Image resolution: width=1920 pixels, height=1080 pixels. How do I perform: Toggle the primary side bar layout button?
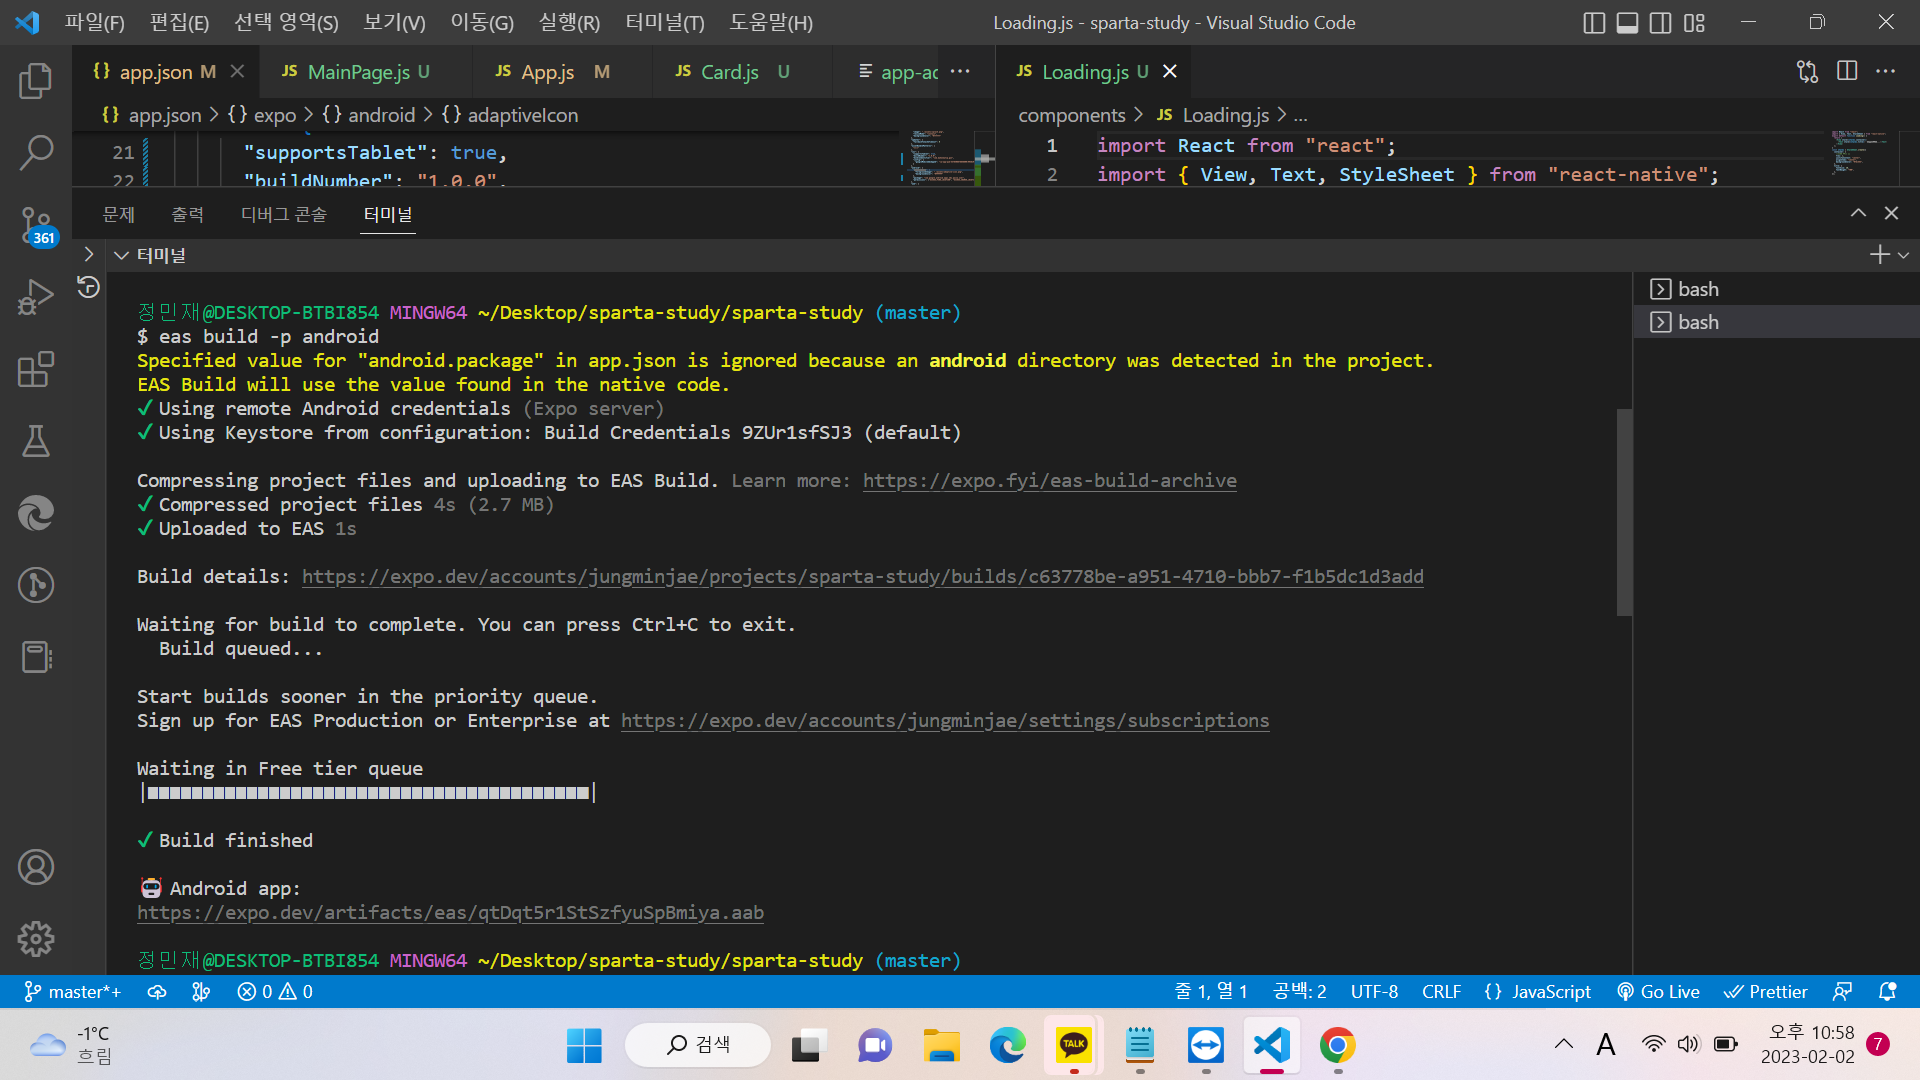[1595, 22]
